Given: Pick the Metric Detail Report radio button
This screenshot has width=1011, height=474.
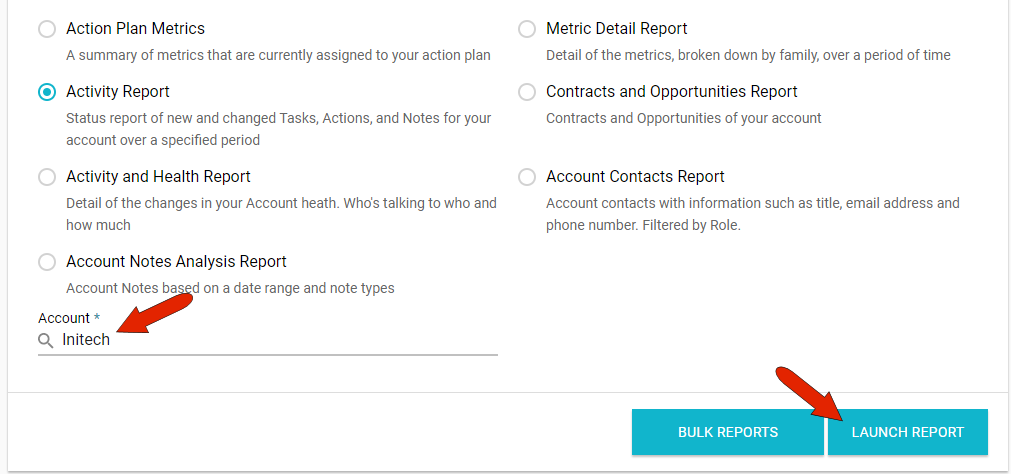Looking at the screenshot, I should (527, 29).
